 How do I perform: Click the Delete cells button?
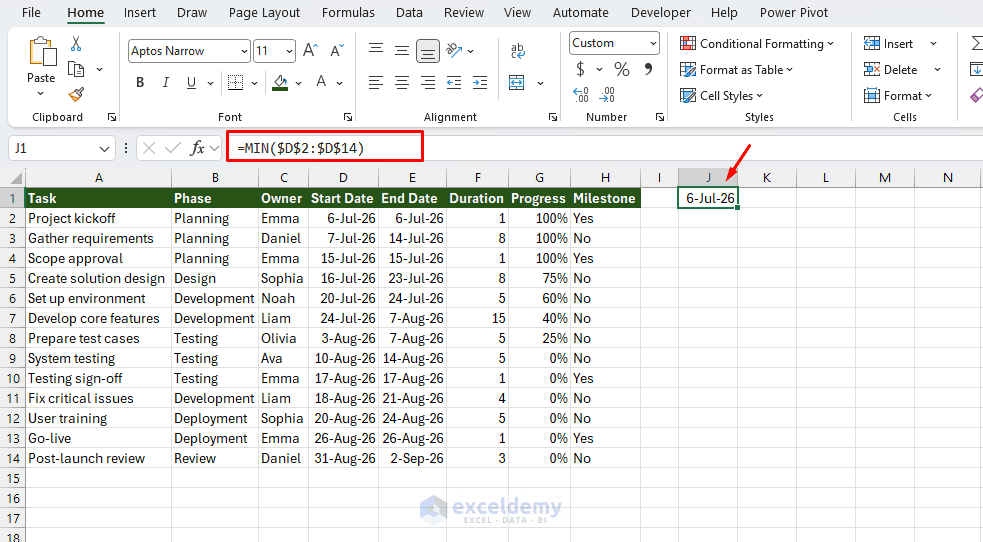(x=891, y=70)
